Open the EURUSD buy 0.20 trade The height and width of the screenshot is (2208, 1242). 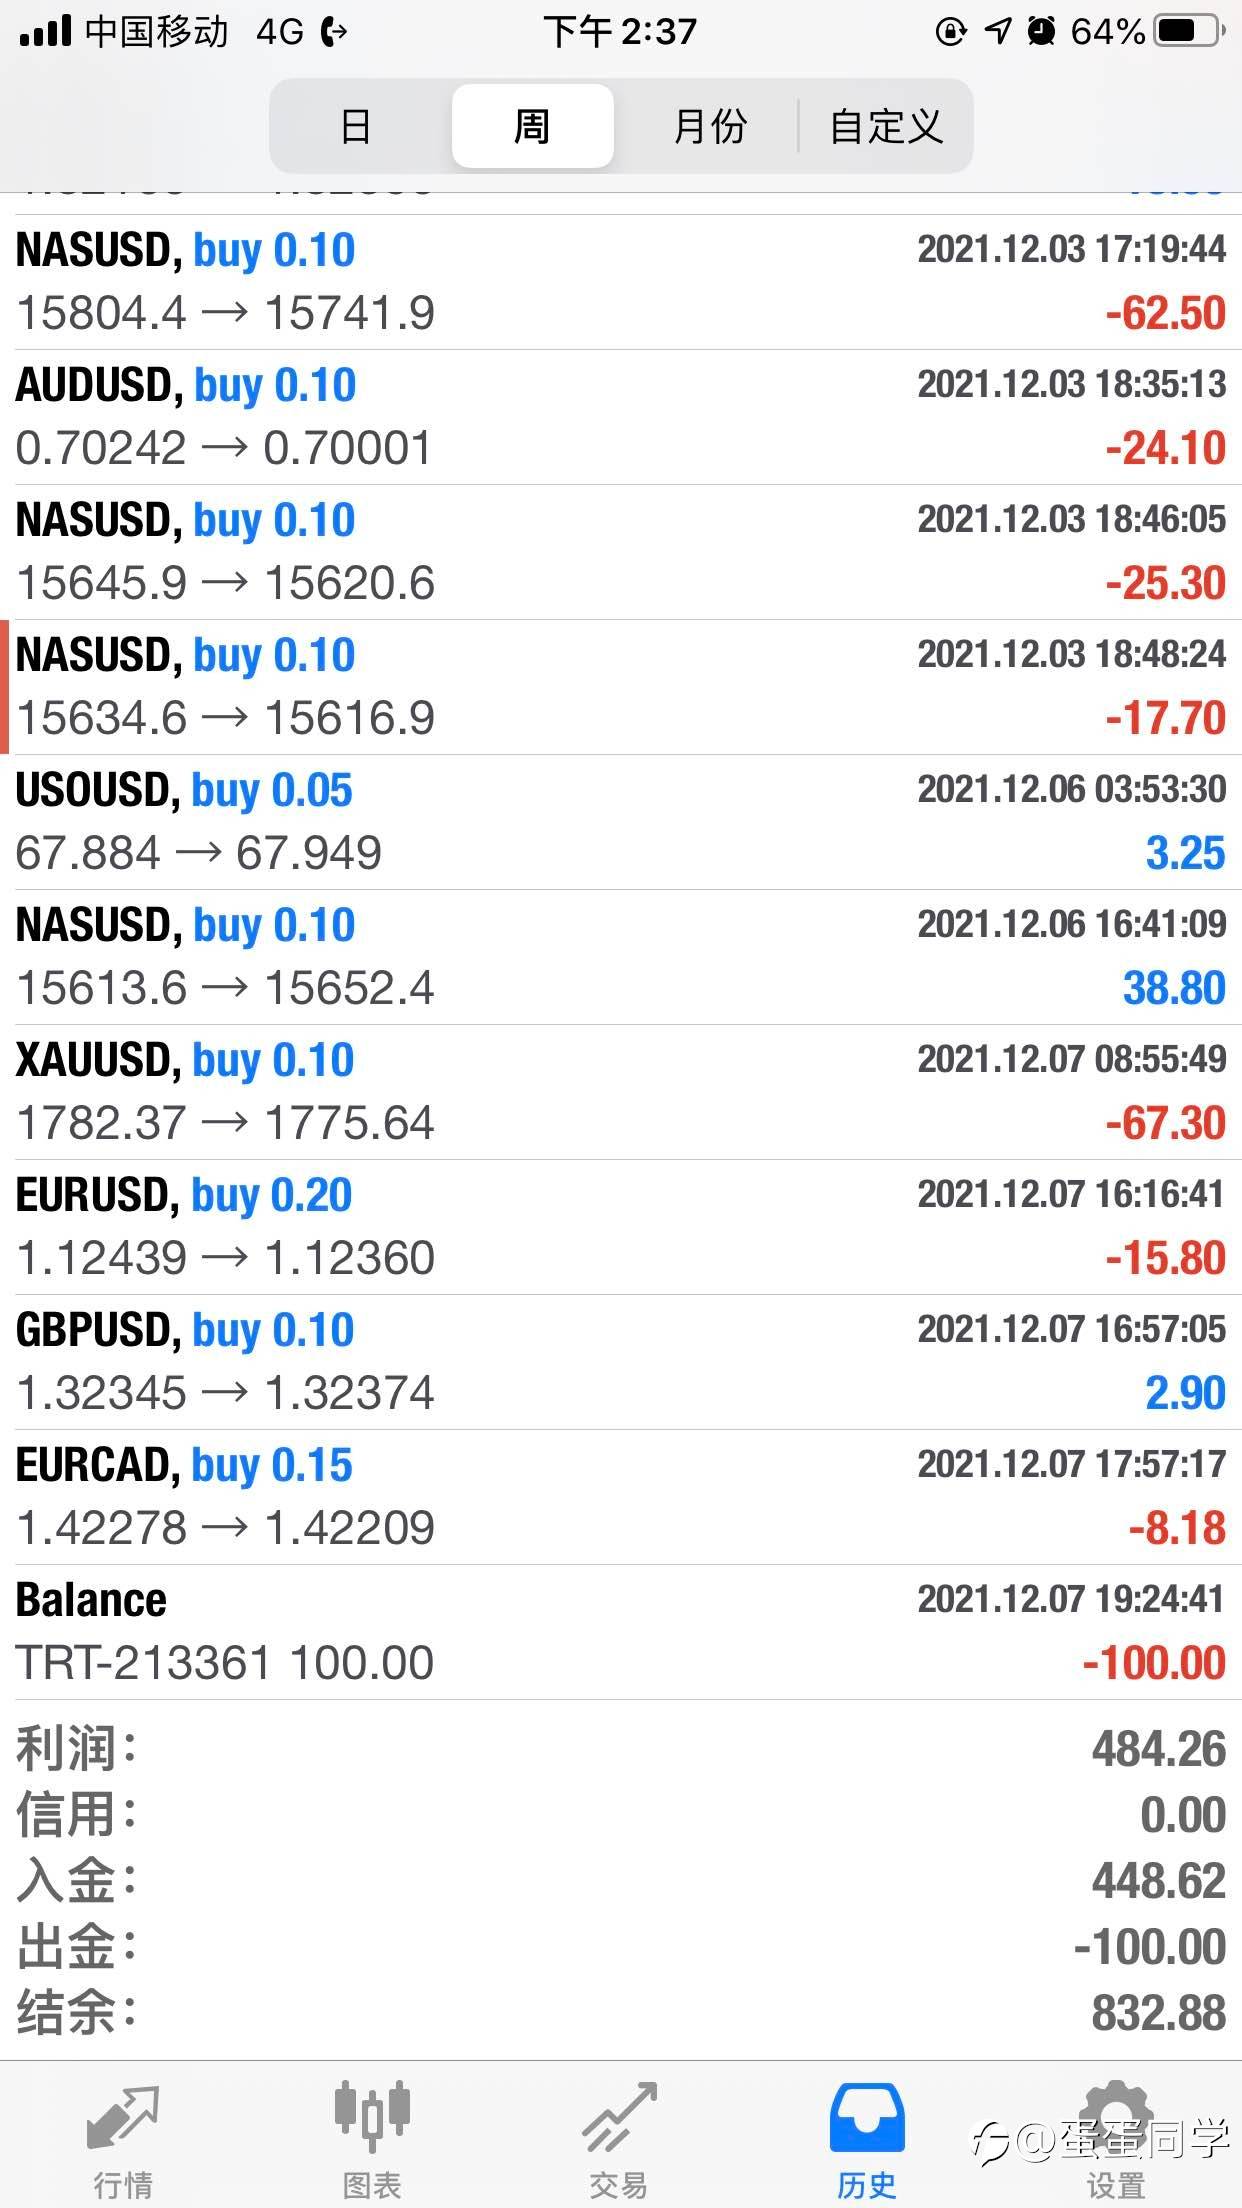pyautogui.click(x=620, y=1227)
